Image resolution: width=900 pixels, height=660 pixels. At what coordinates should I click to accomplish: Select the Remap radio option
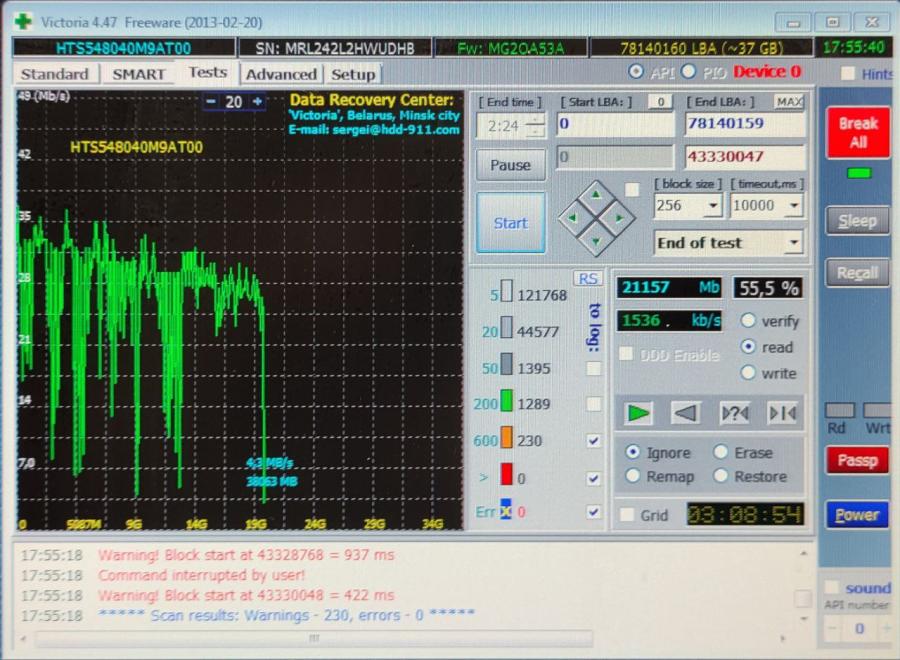coord(633,476)
